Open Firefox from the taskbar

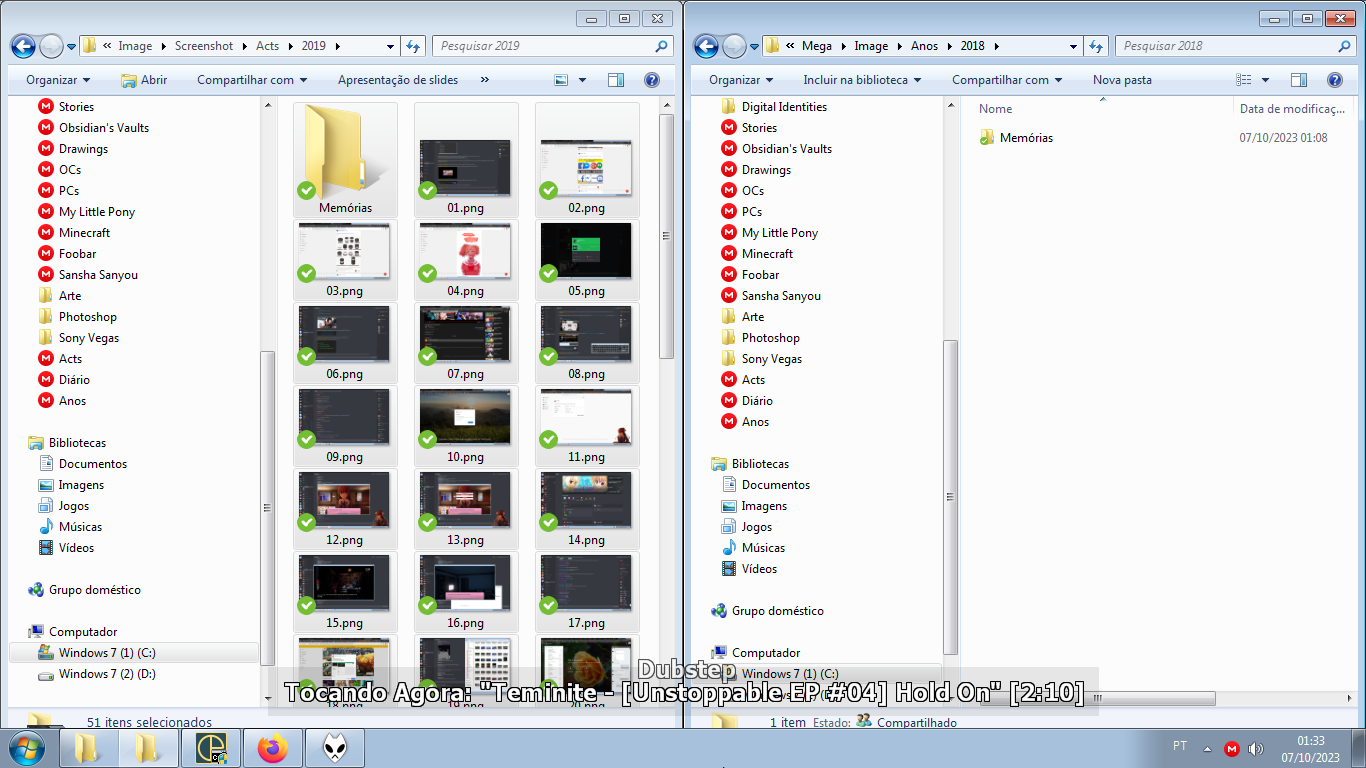click(x=272, y=748)
